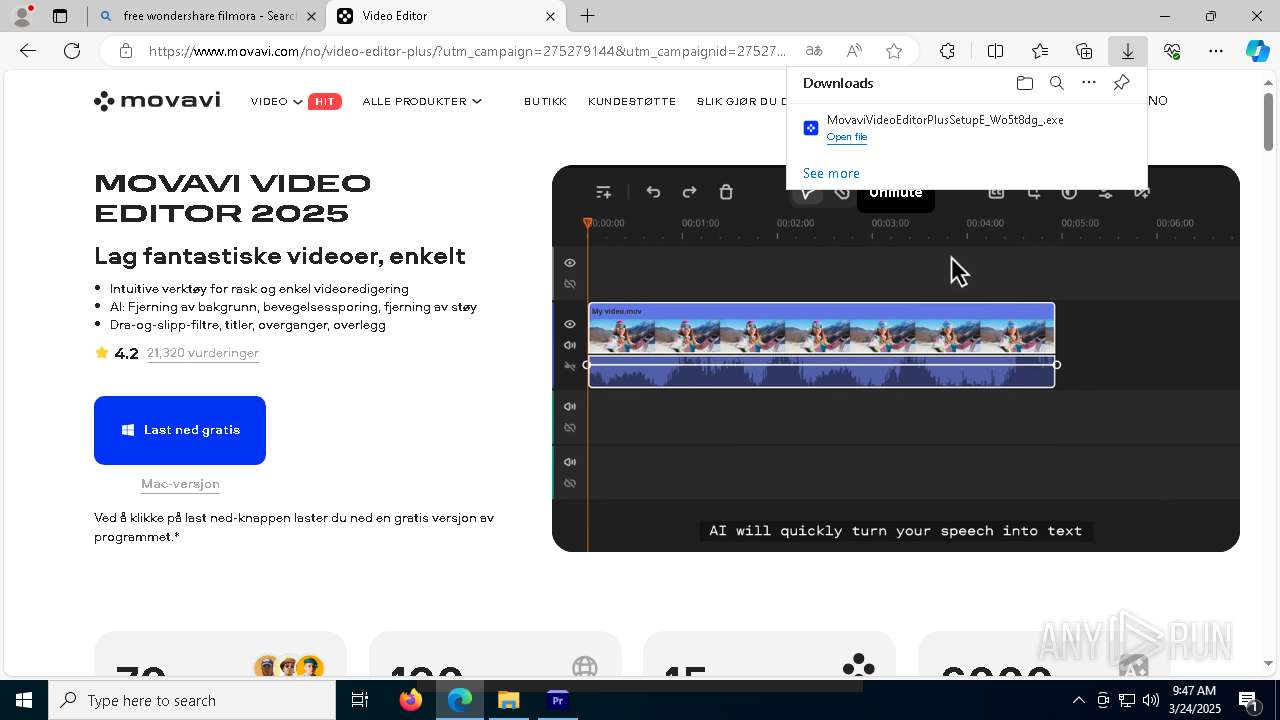Go back to previous page
This screenshot has width=1280, height=720.
(28, 51)
